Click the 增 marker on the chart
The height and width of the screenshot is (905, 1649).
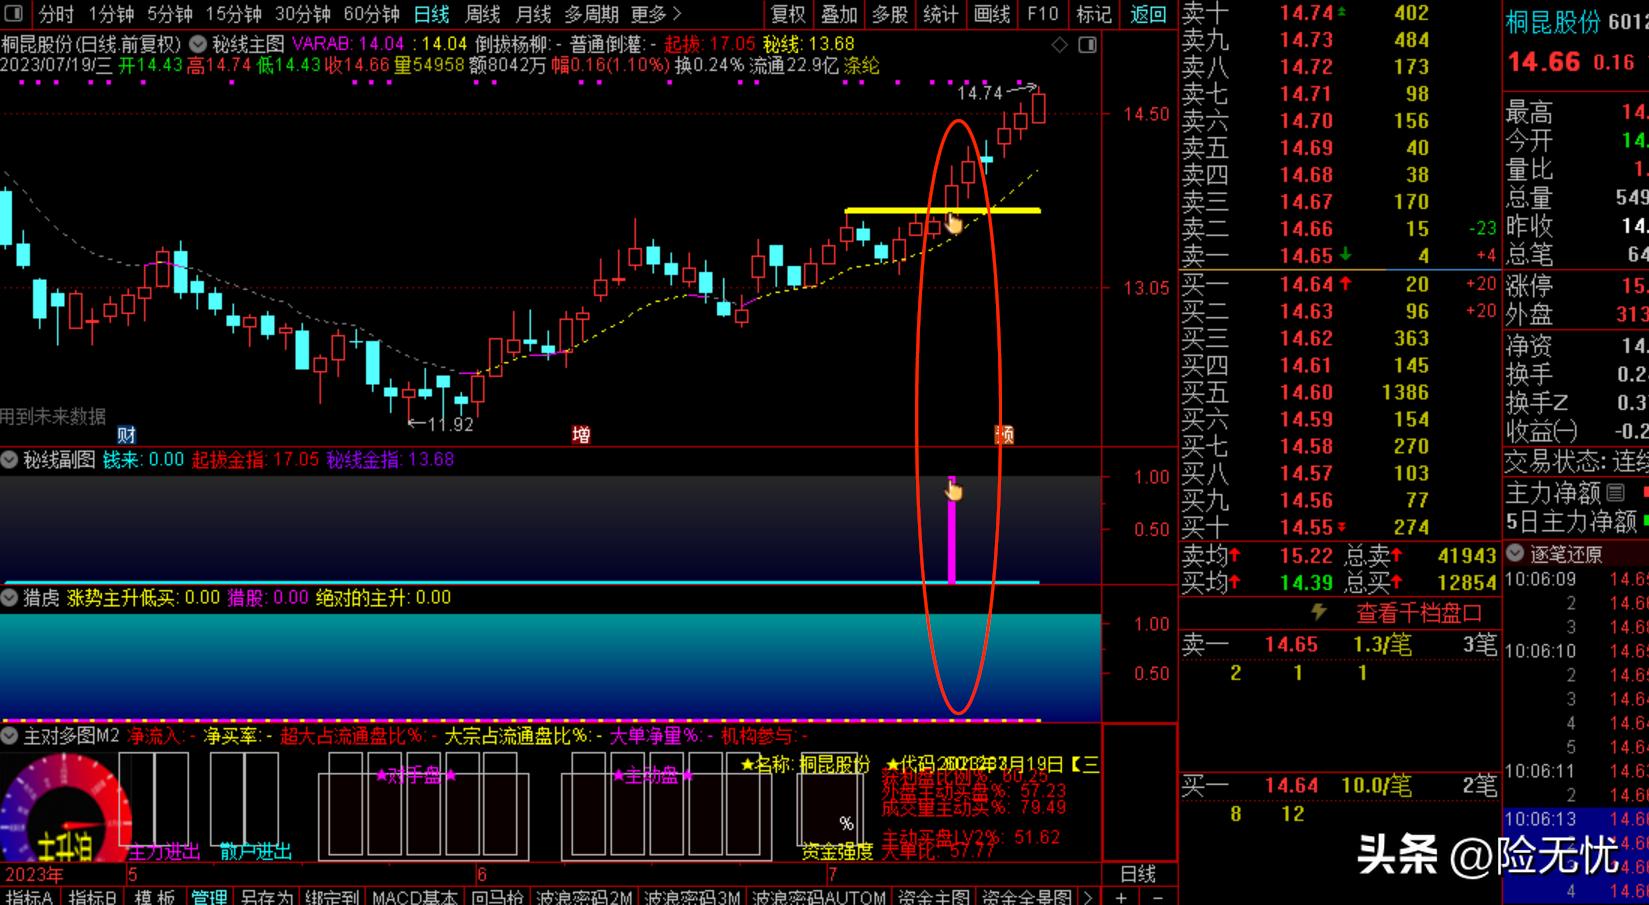point(581,434)
